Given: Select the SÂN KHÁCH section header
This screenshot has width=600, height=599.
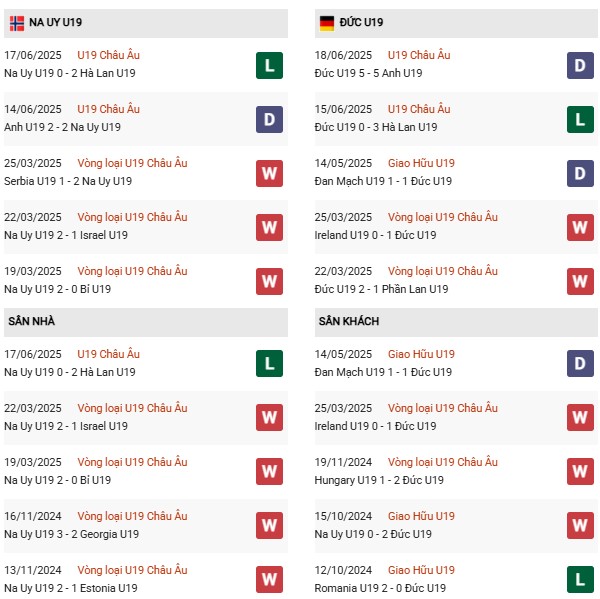Looking at the screenshot, I should 456,322.
